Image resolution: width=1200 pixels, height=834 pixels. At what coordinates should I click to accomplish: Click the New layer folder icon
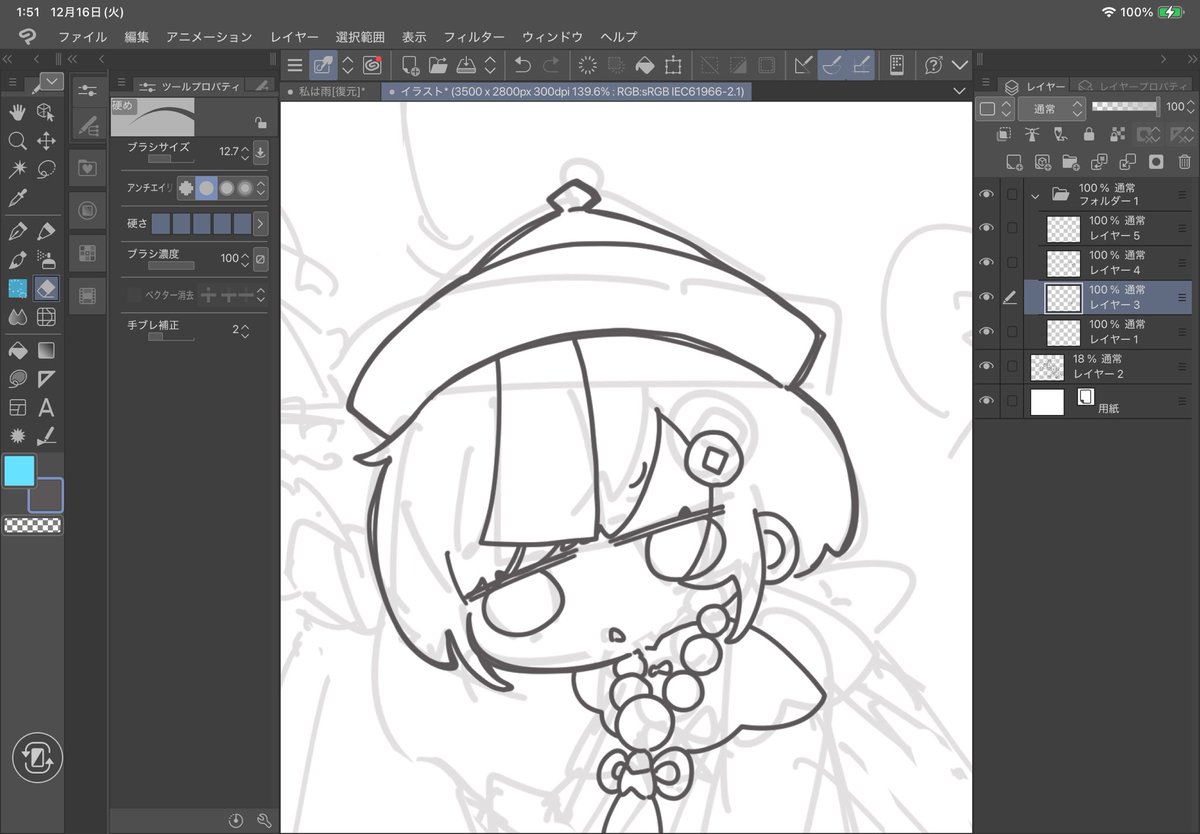pos(1071,161)
